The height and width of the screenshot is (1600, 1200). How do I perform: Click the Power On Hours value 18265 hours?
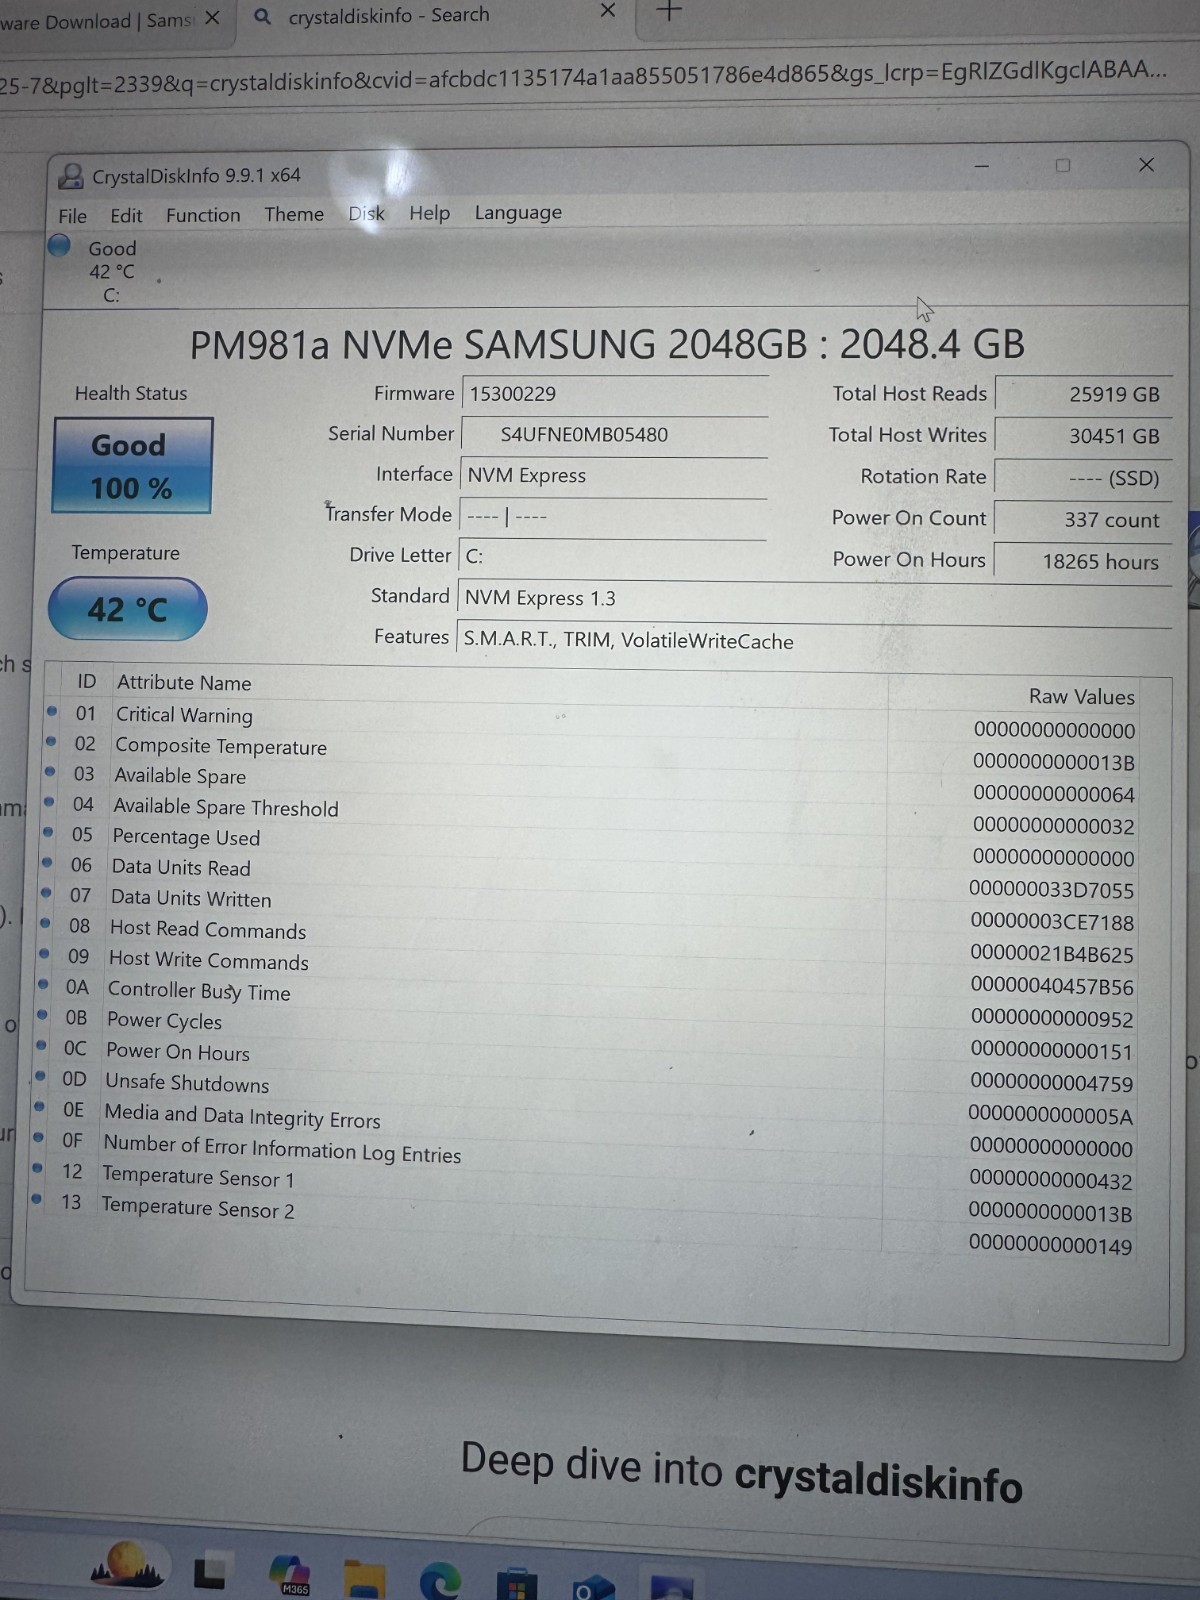tap(1083, 562)
